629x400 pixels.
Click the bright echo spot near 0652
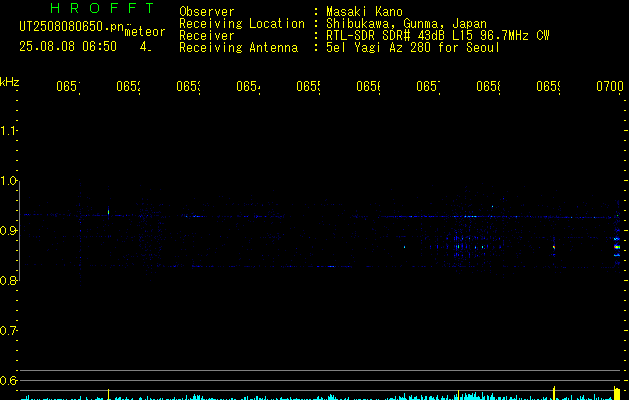[x=108, y=211]
